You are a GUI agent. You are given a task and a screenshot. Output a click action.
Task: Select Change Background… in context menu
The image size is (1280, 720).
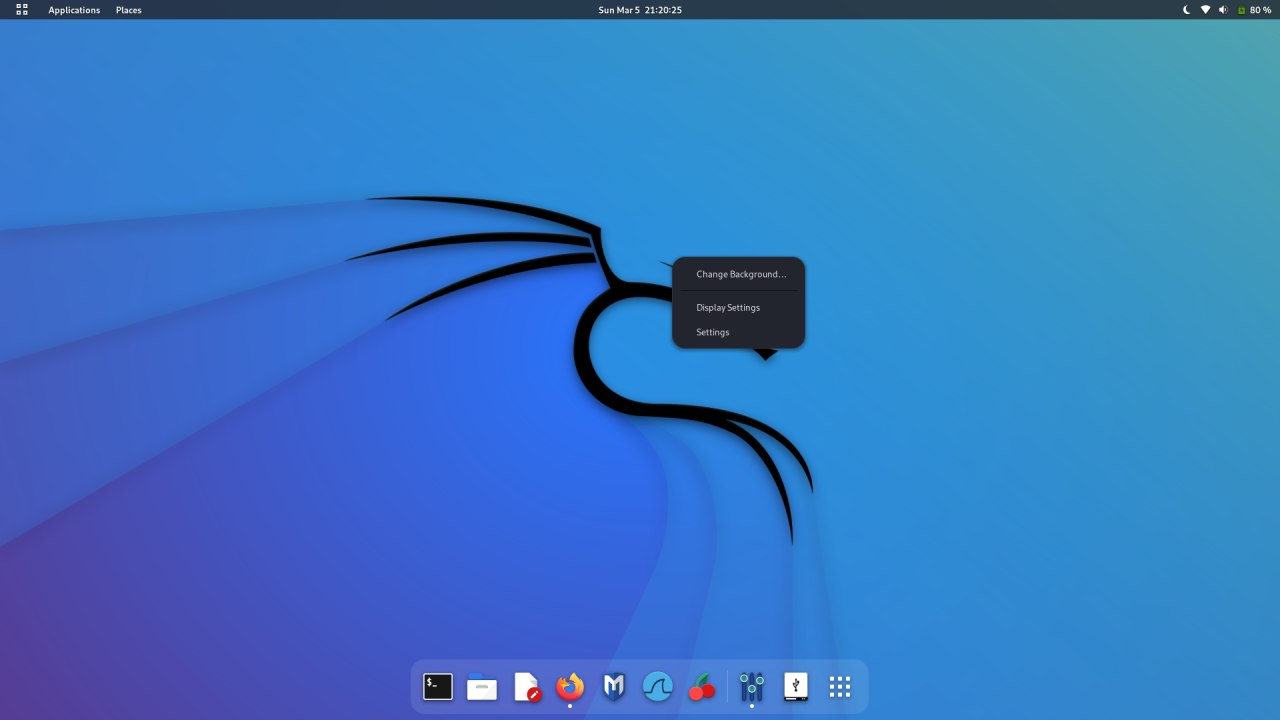pyautogui.click(x=741, y=274)
